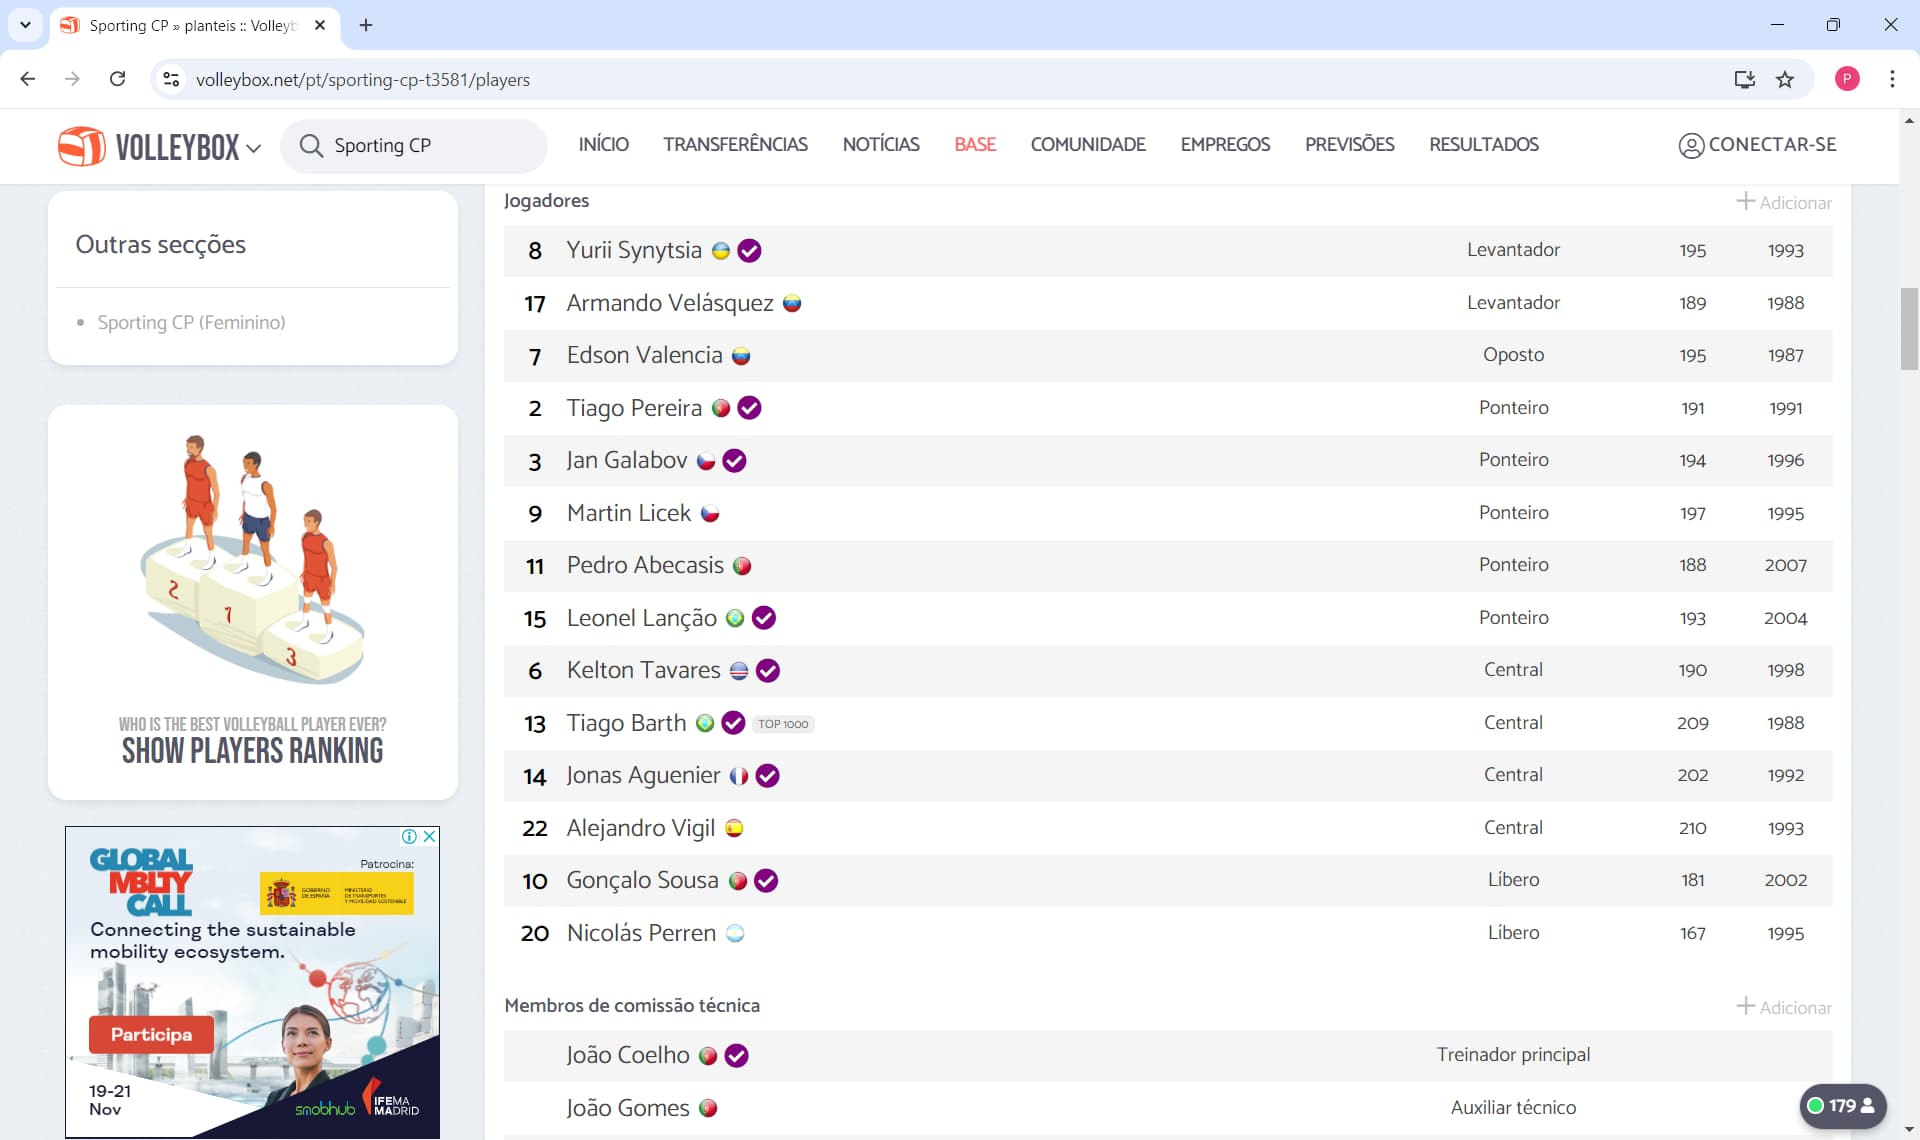
Task: Click Jan Galabov's Czech flag icon
Action: pyautogui.click(x=706, y=461)
